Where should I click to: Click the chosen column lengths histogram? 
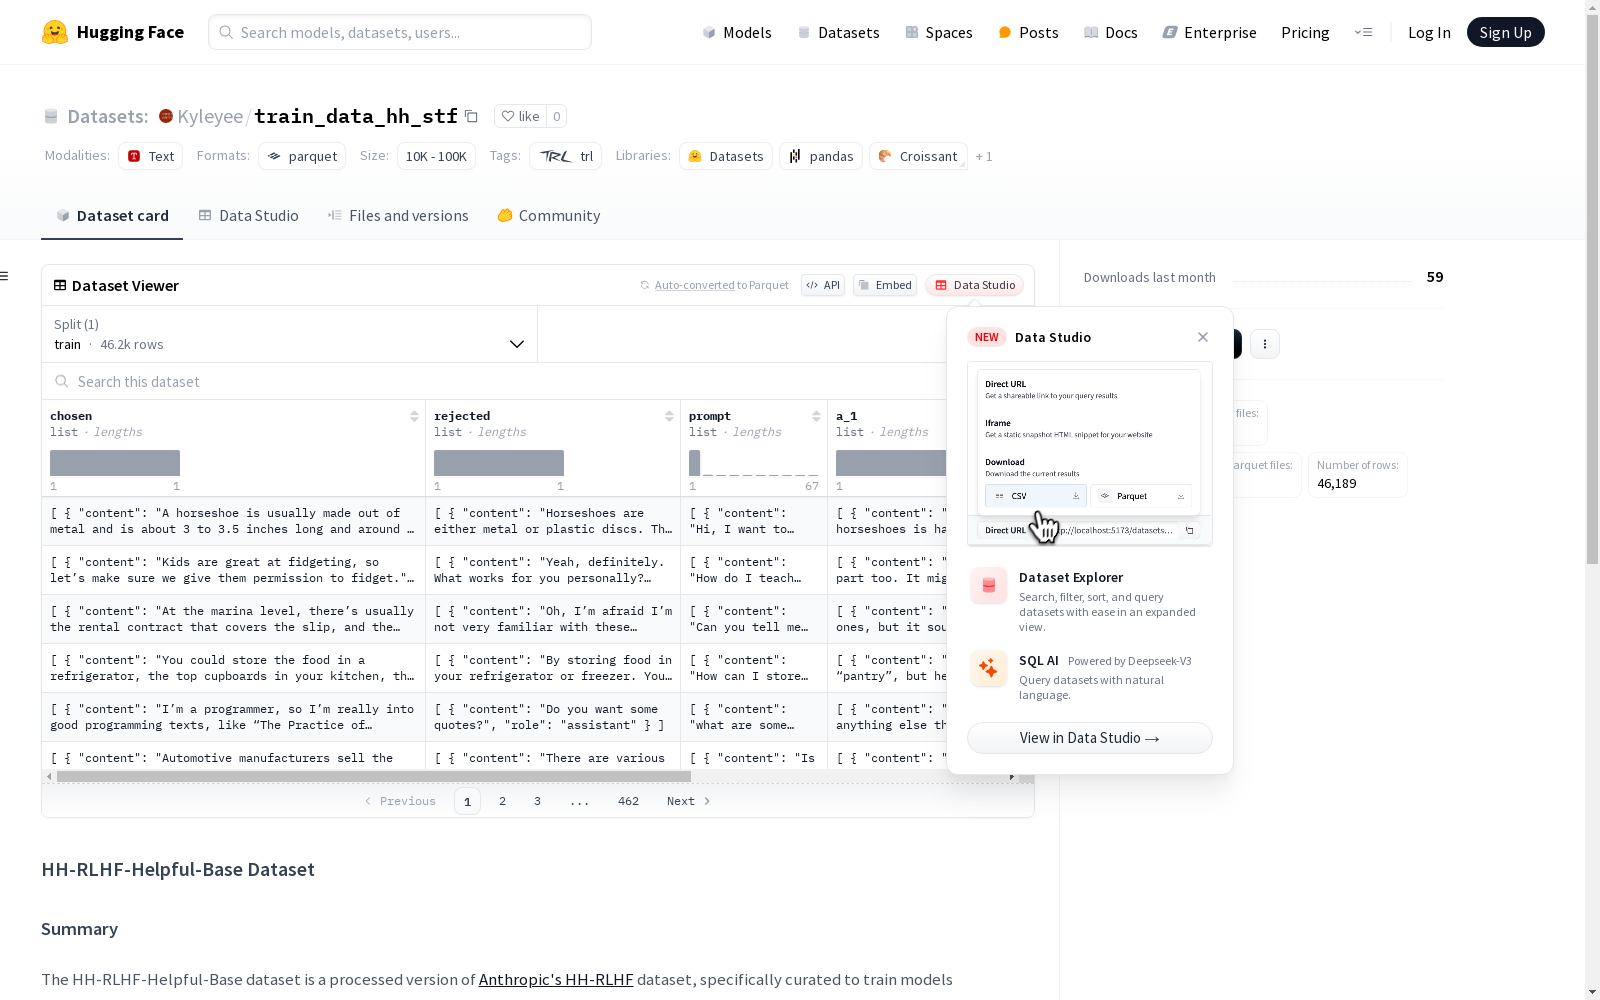[115, 463]
